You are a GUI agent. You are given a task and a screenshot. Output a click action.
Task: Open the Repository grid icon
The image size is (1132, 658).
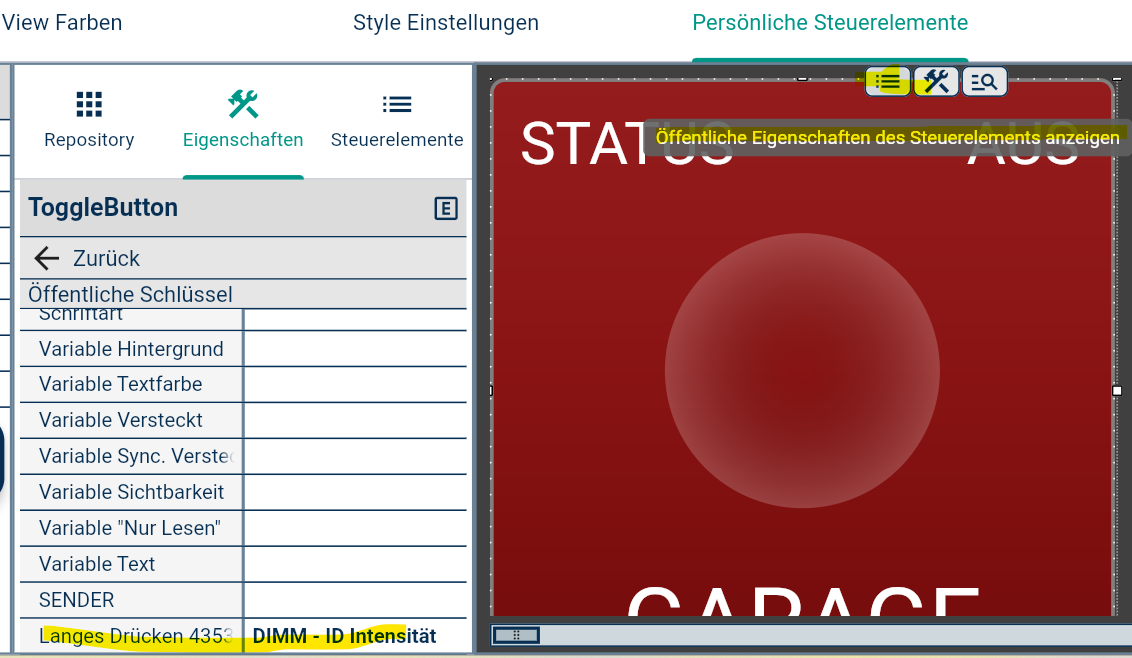89,105
